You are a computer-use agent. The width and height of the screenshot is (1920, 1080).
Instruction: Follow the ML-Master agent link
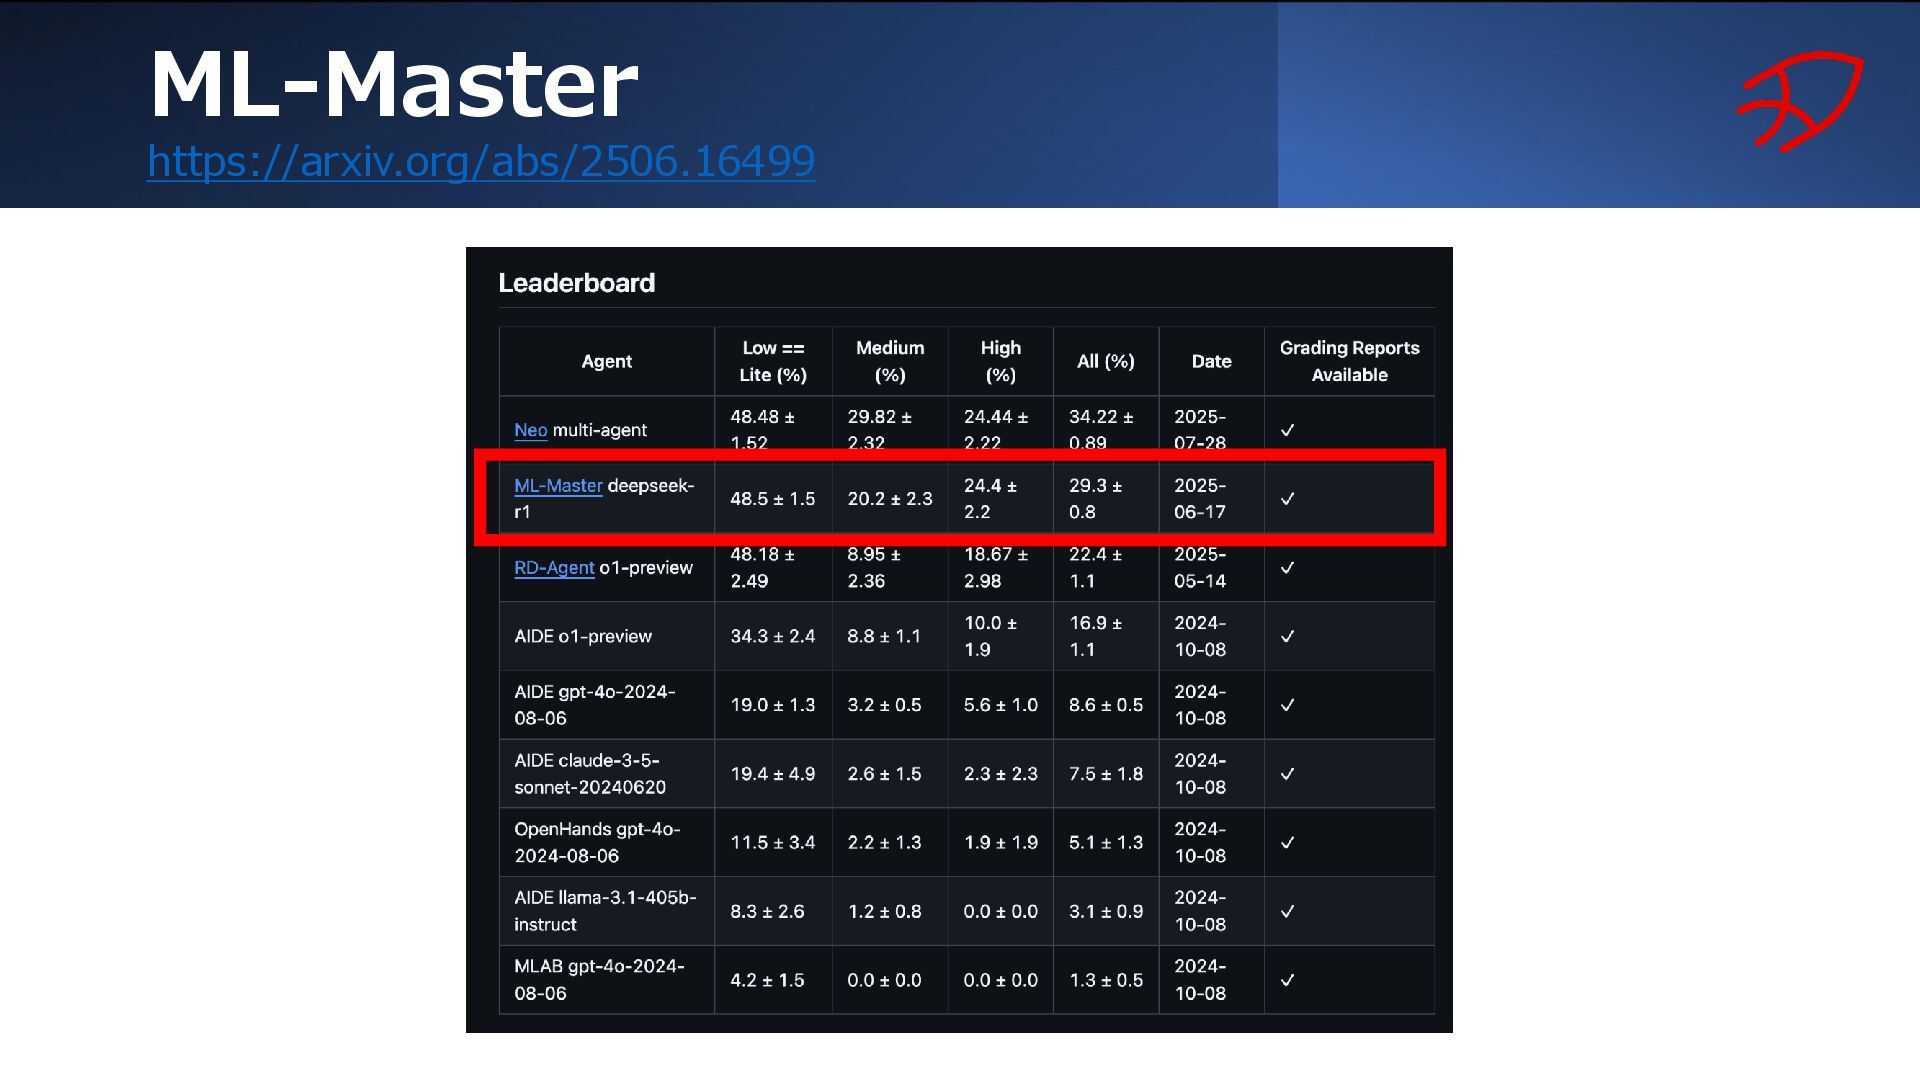click(558, 486)
